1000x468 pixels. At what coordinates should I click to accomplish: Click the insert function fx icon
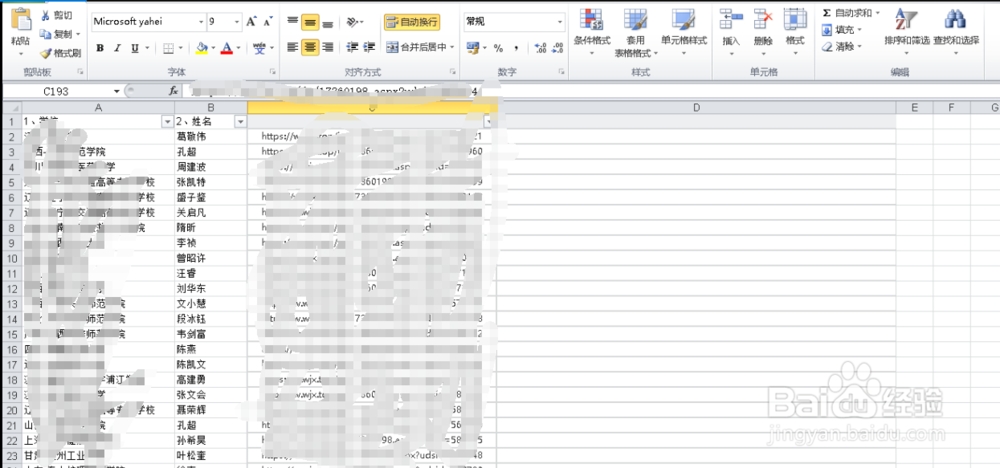[173, 92]
